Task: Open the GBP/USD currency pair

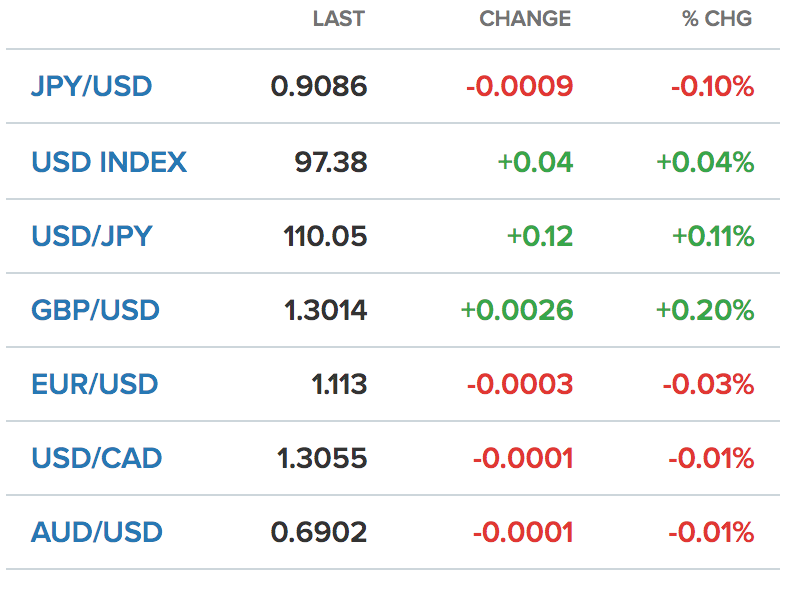Action: point(95,310)
